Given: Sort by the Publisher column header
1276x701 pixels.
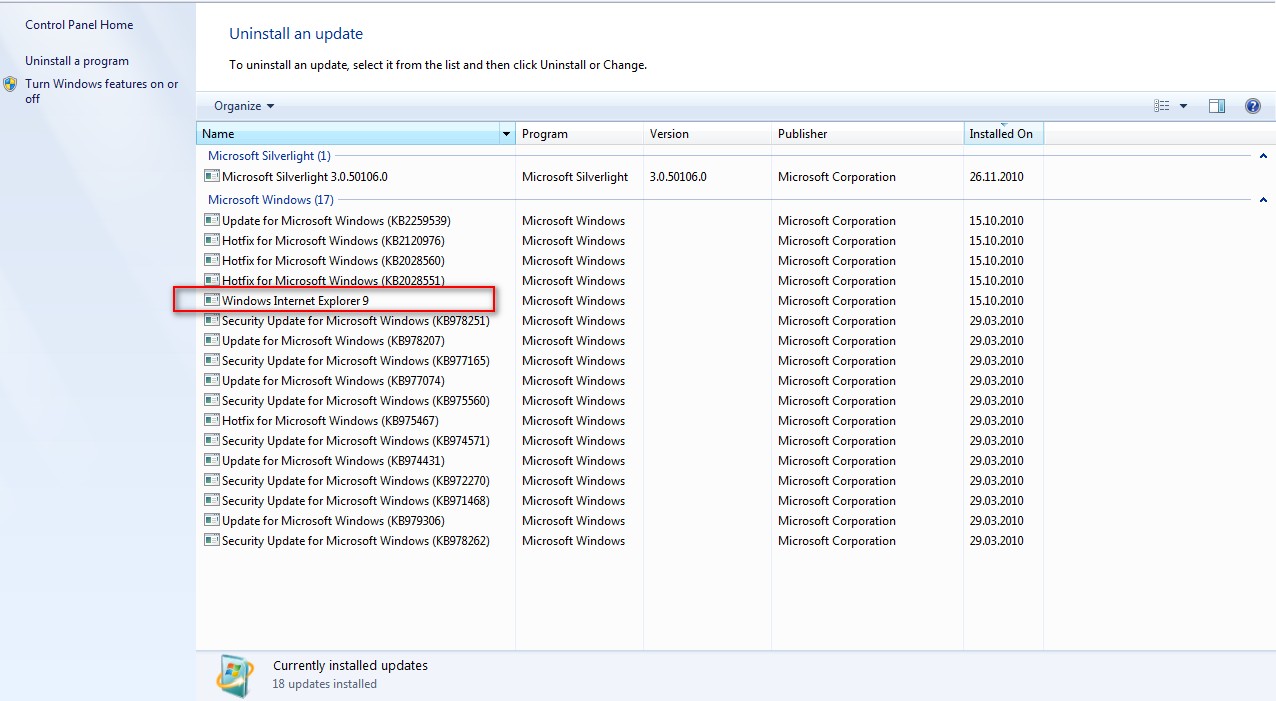Looking at the screenshot, I should click(x=867, y=134).
